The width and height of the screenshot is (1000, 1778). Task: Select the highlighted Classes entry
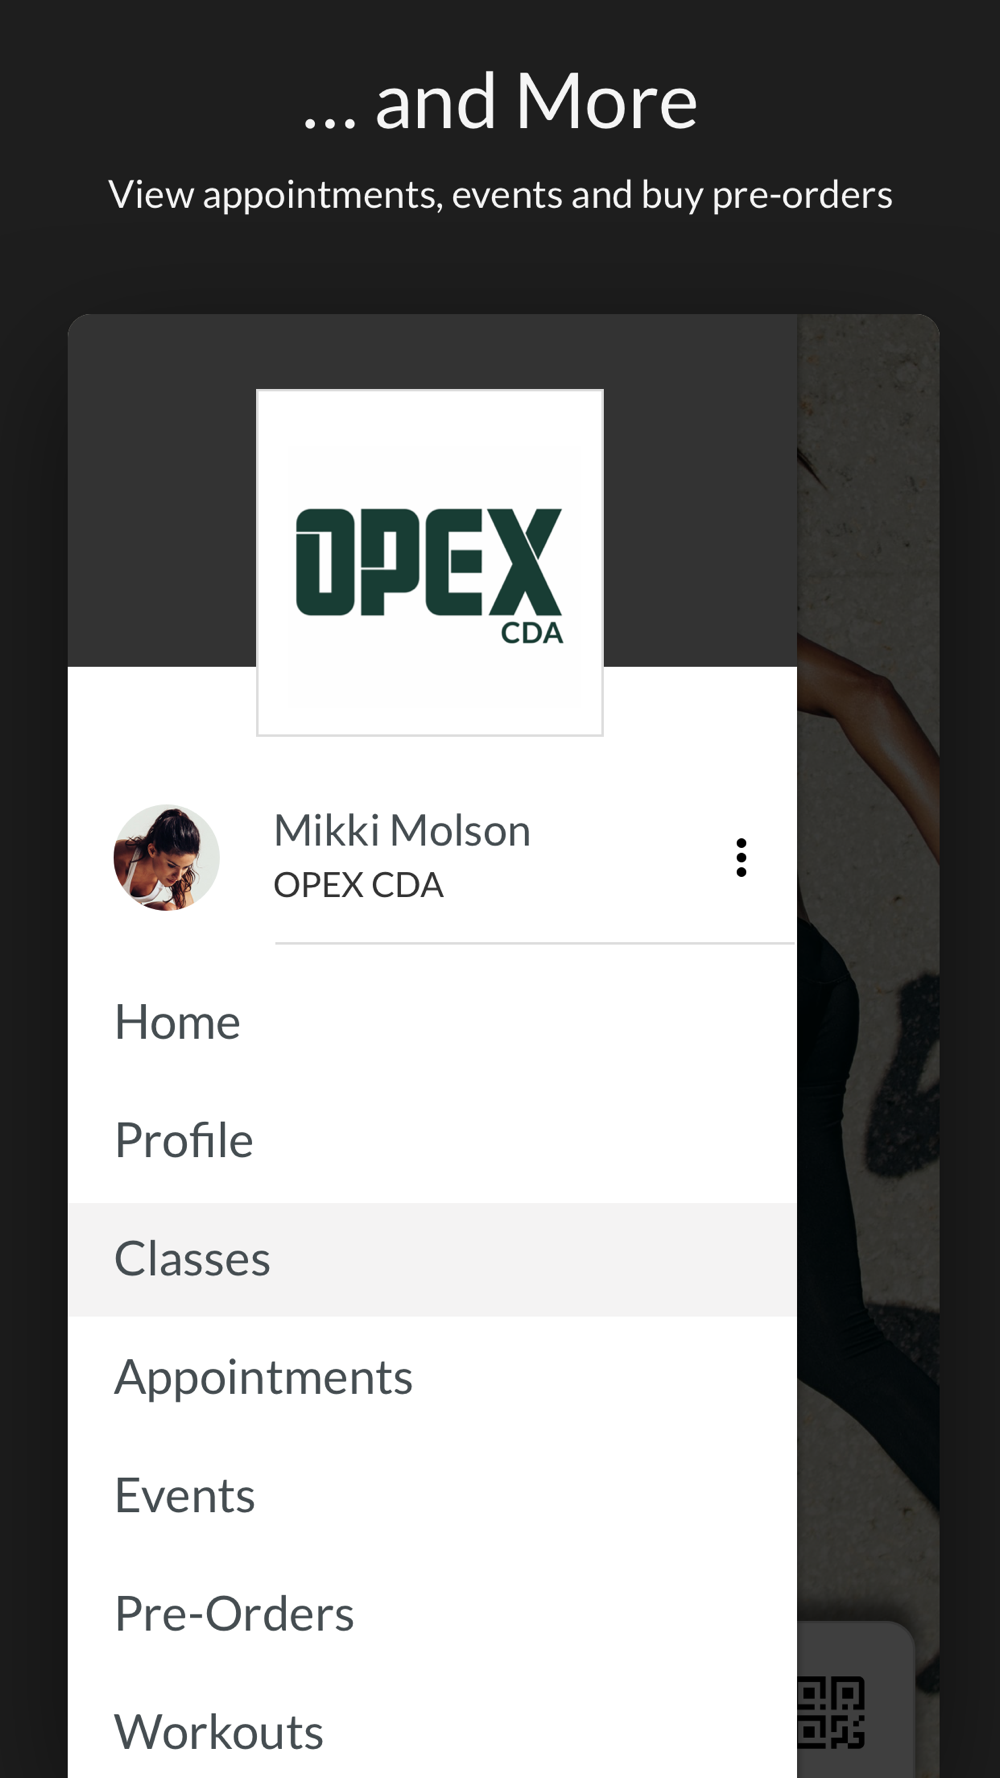[x=432, y=1259]
